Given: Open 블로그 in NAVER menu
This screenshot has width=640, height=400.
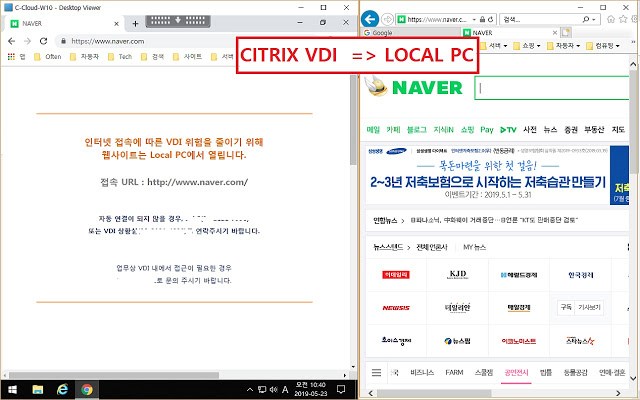Looking at the screenshot, I should 416,130.
